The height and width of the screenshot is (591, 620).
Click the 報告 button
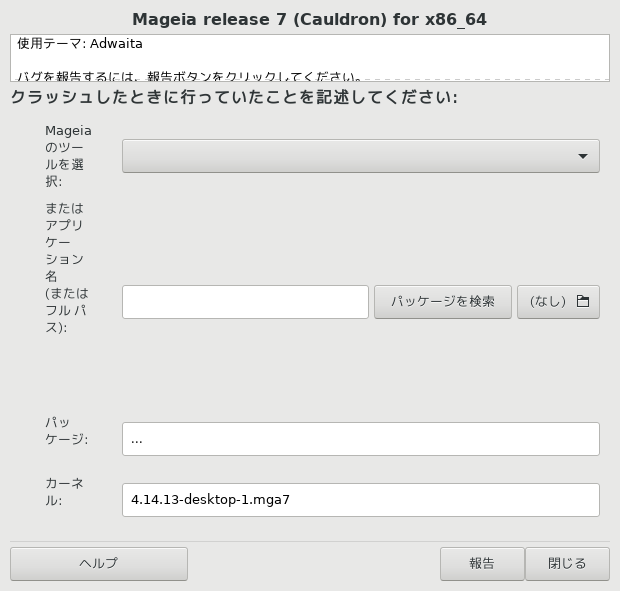coord(482,564)
